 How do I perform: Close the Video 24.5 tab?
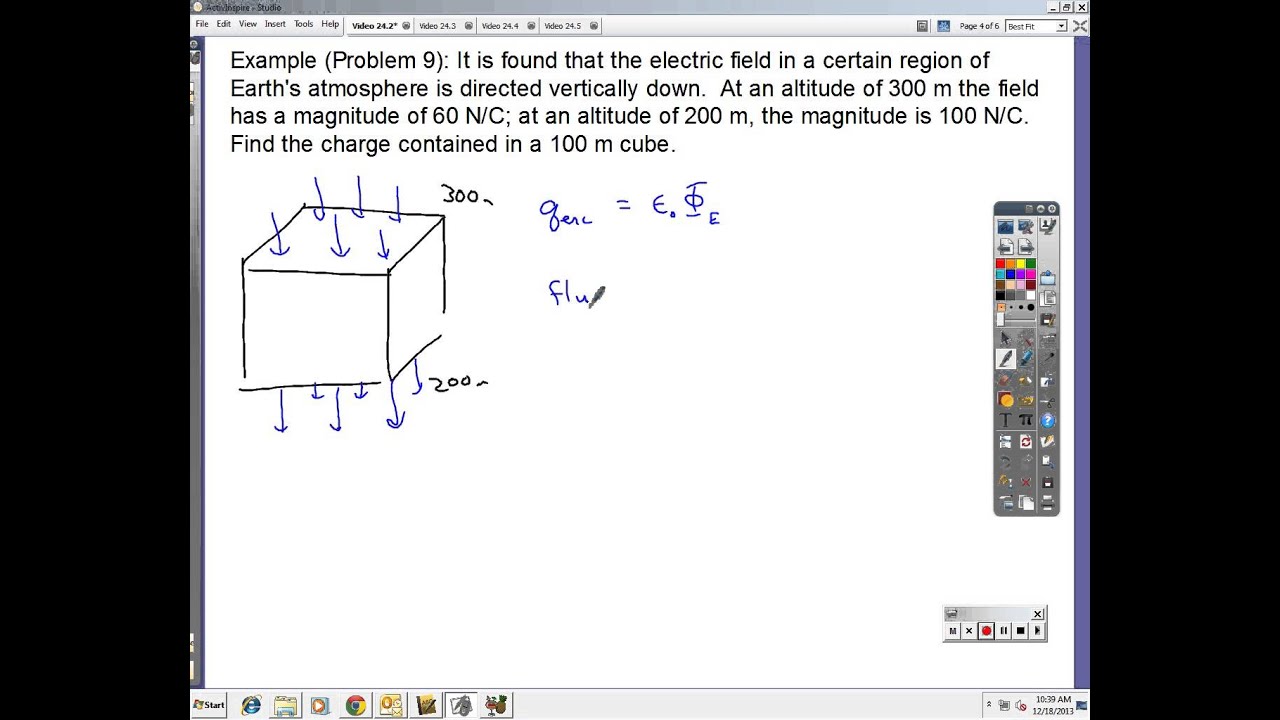tap(594, 26)
